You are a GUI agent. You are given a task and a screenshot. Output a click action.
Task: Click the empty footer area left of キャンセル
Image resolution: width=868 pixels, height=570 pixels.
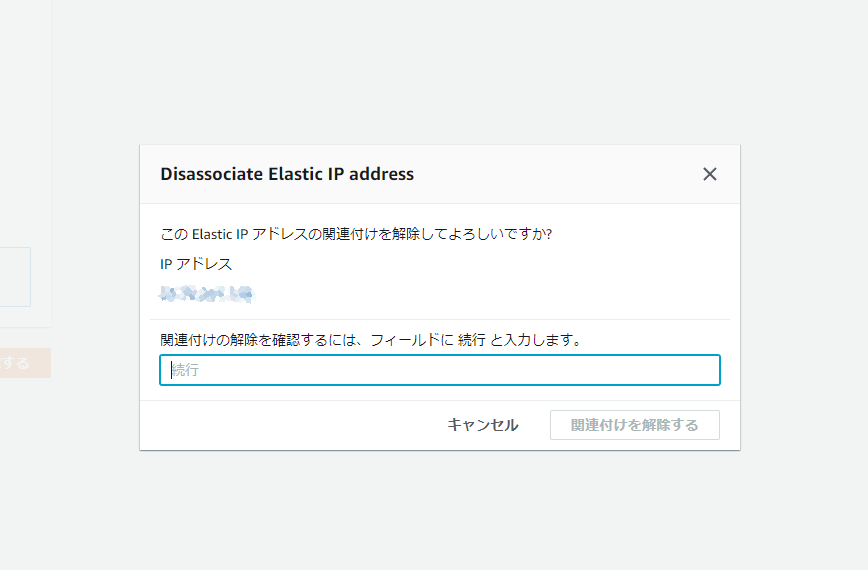click(x=290, y=425)
